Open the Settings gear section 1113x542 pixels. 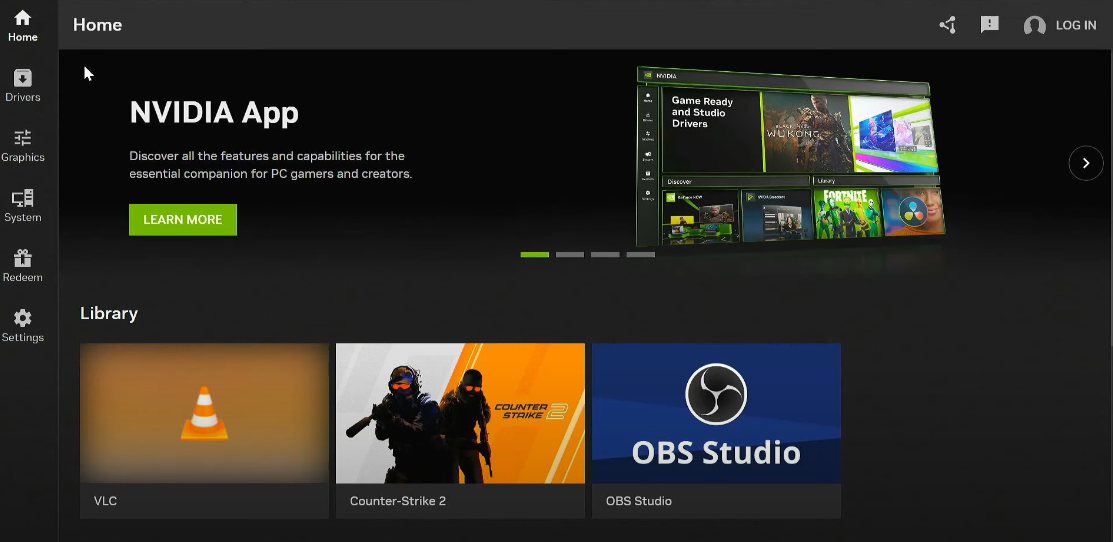(23, 326)
